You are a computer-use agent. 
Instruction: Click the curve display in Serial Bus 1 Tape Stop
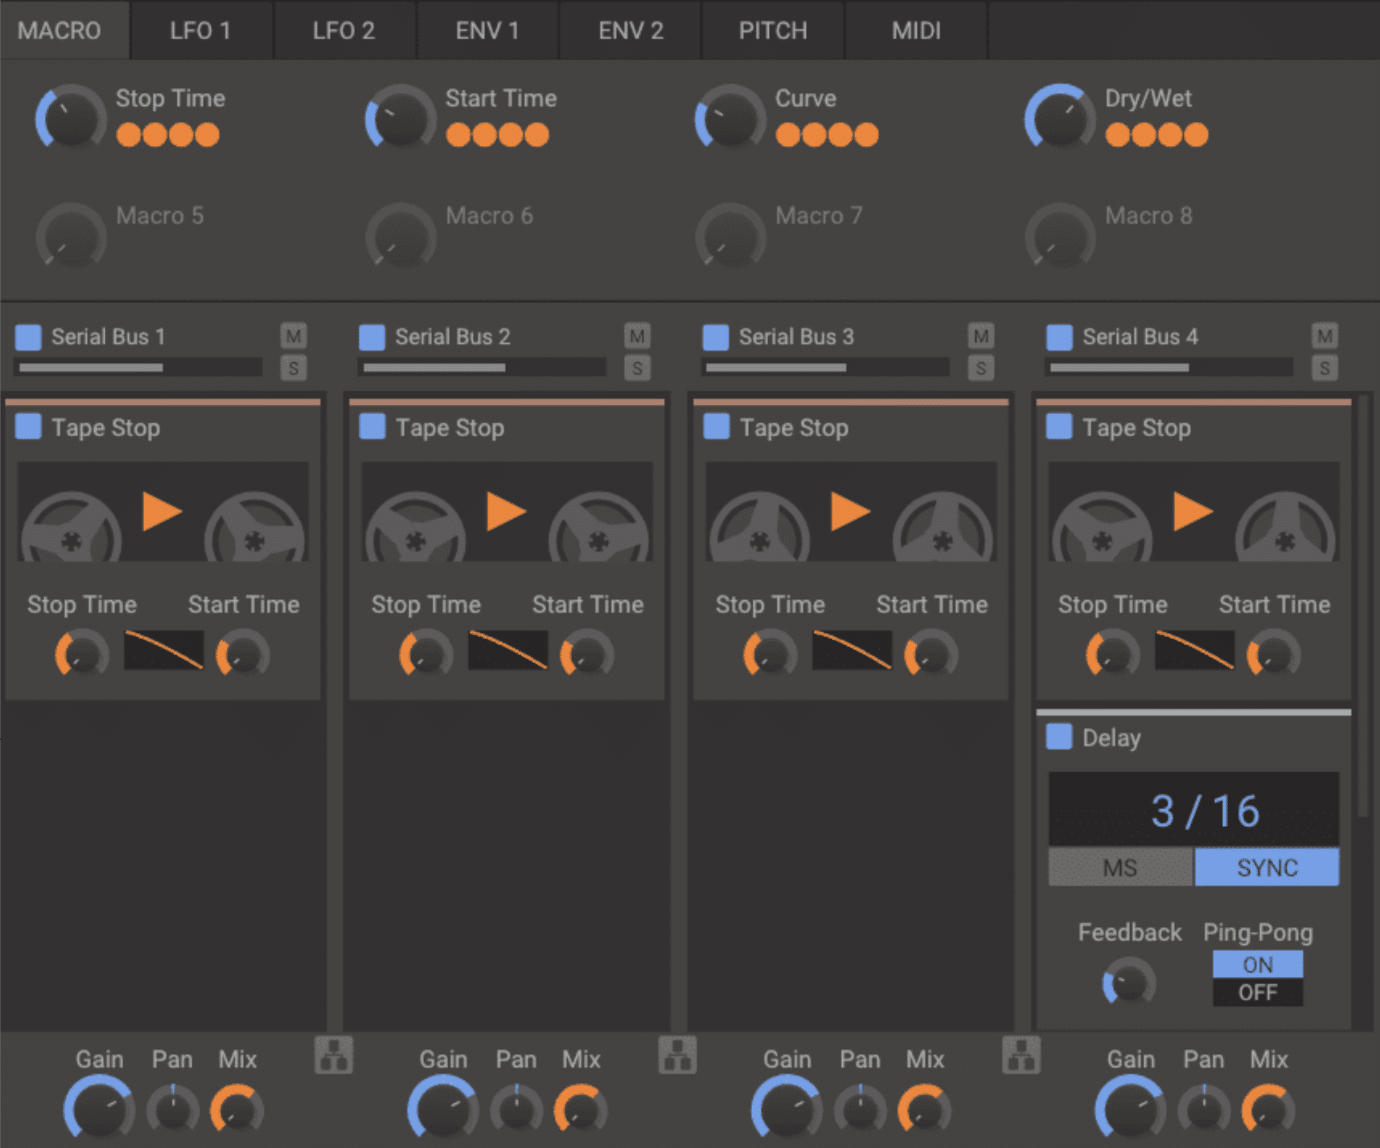[164, 650]
